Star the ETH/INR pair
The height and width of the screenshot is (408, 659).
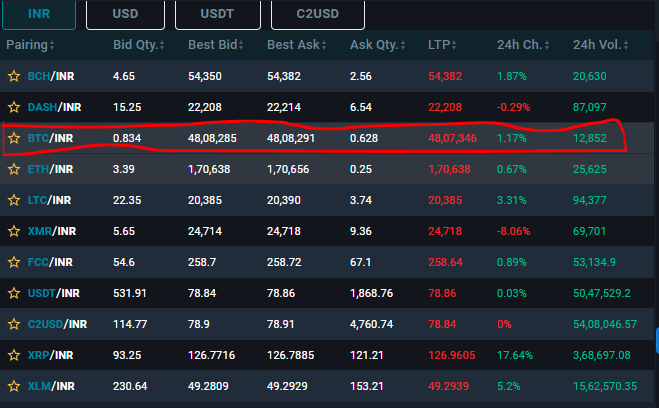click(14, 169)
